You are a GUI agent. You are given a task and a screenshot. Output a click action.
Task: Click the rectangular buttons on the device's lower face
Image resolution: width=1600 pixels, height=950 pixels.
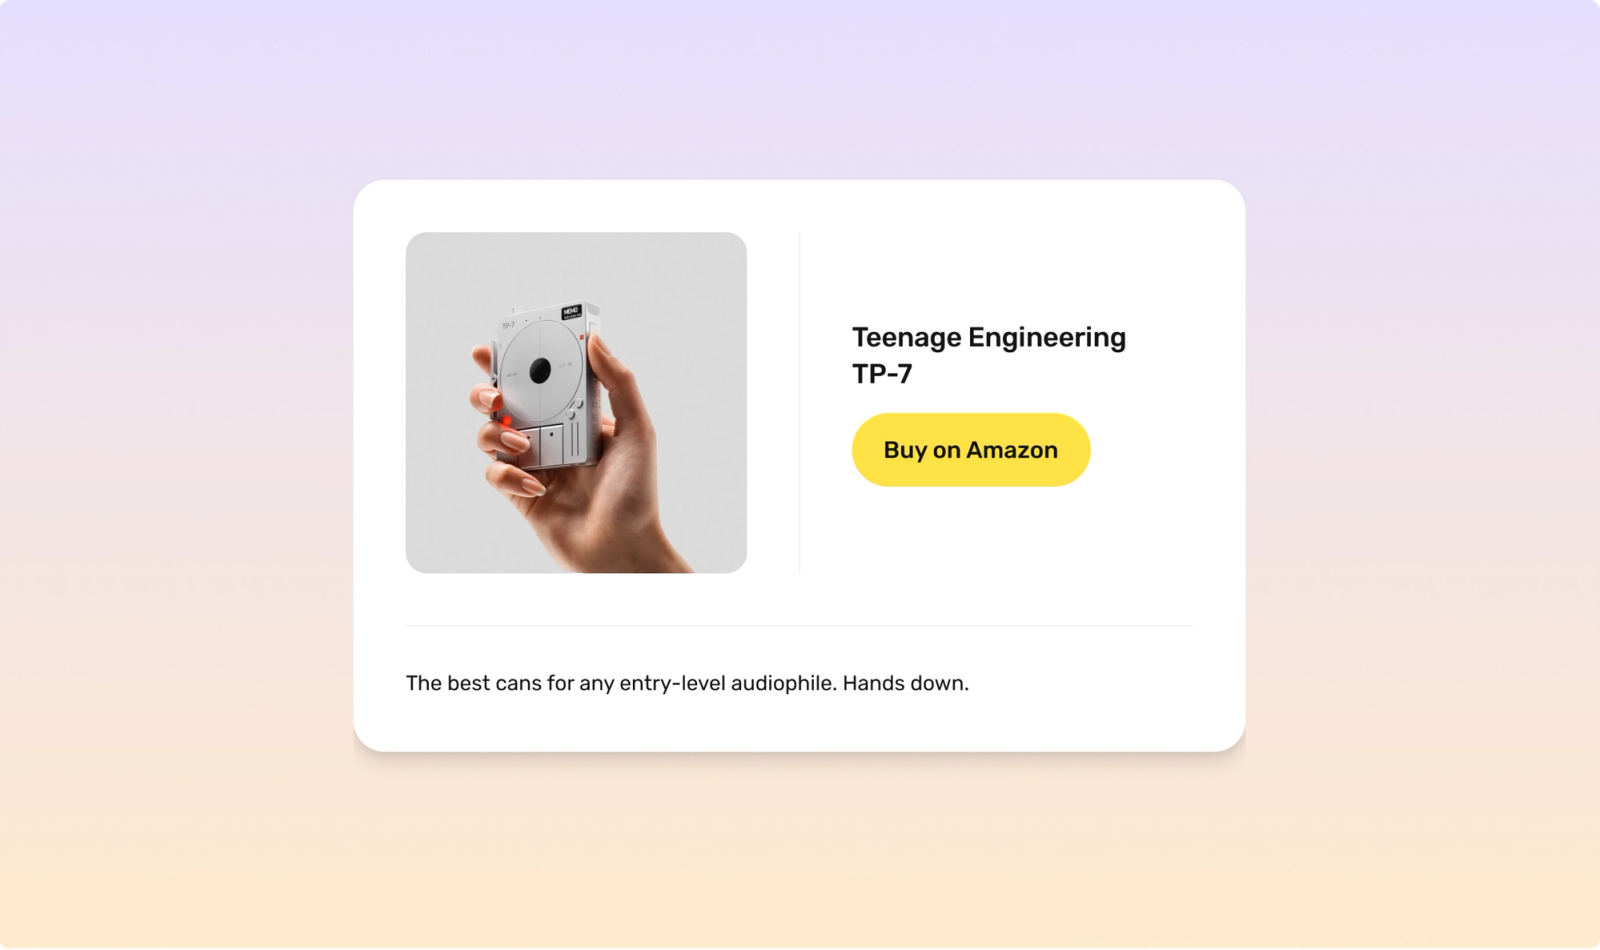pyautogui.click(x=540, y=445)
